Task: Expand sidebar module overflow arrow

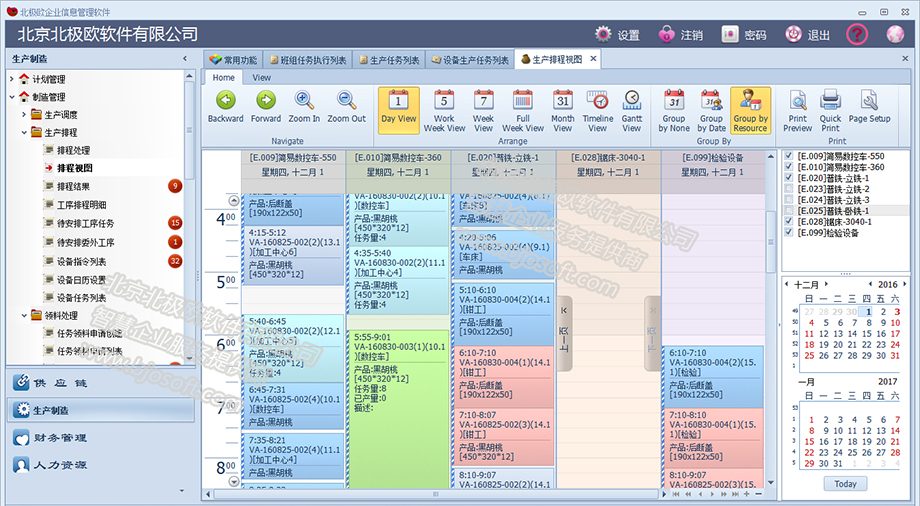Action: pyautogui.click(x=181, y=490)
